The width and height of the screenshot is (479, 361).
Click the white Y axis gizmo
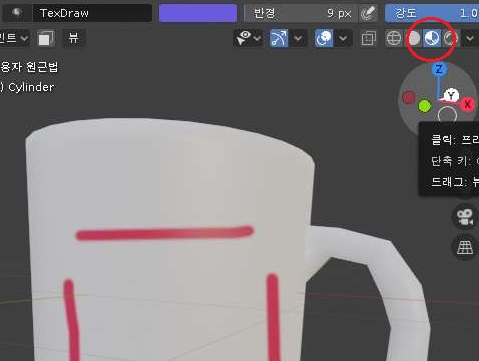[x=451, y=96]
